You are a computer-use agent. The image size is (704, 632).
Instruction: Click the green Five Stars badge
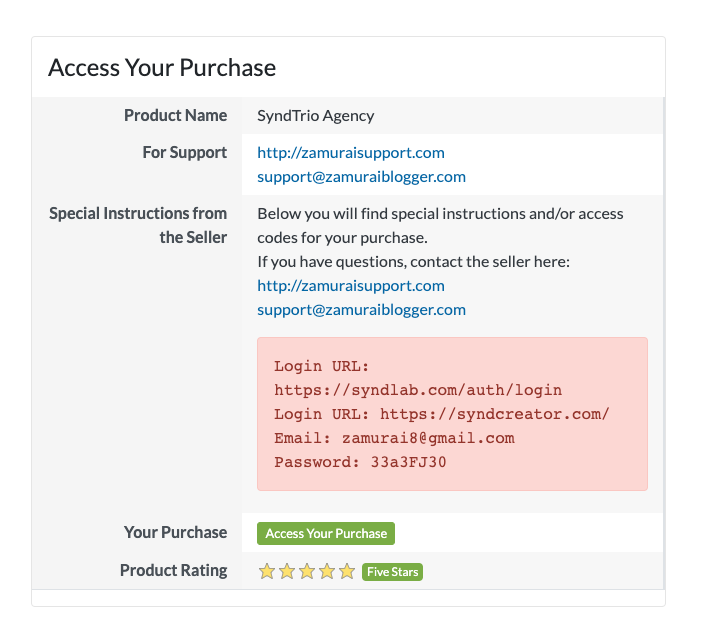392,572
